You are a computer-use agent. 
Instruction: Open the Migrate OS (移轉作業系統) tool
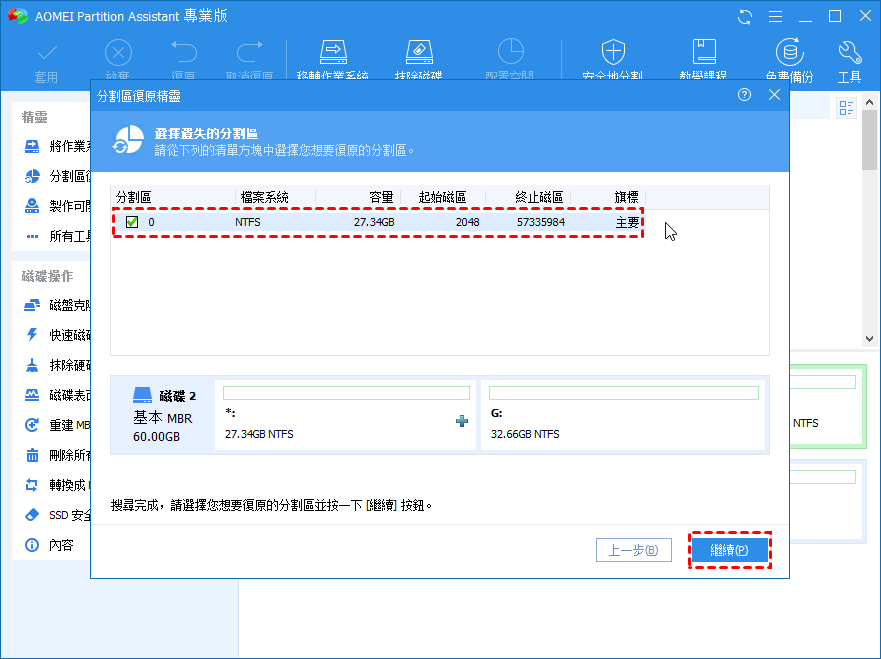tap(333, 60)
